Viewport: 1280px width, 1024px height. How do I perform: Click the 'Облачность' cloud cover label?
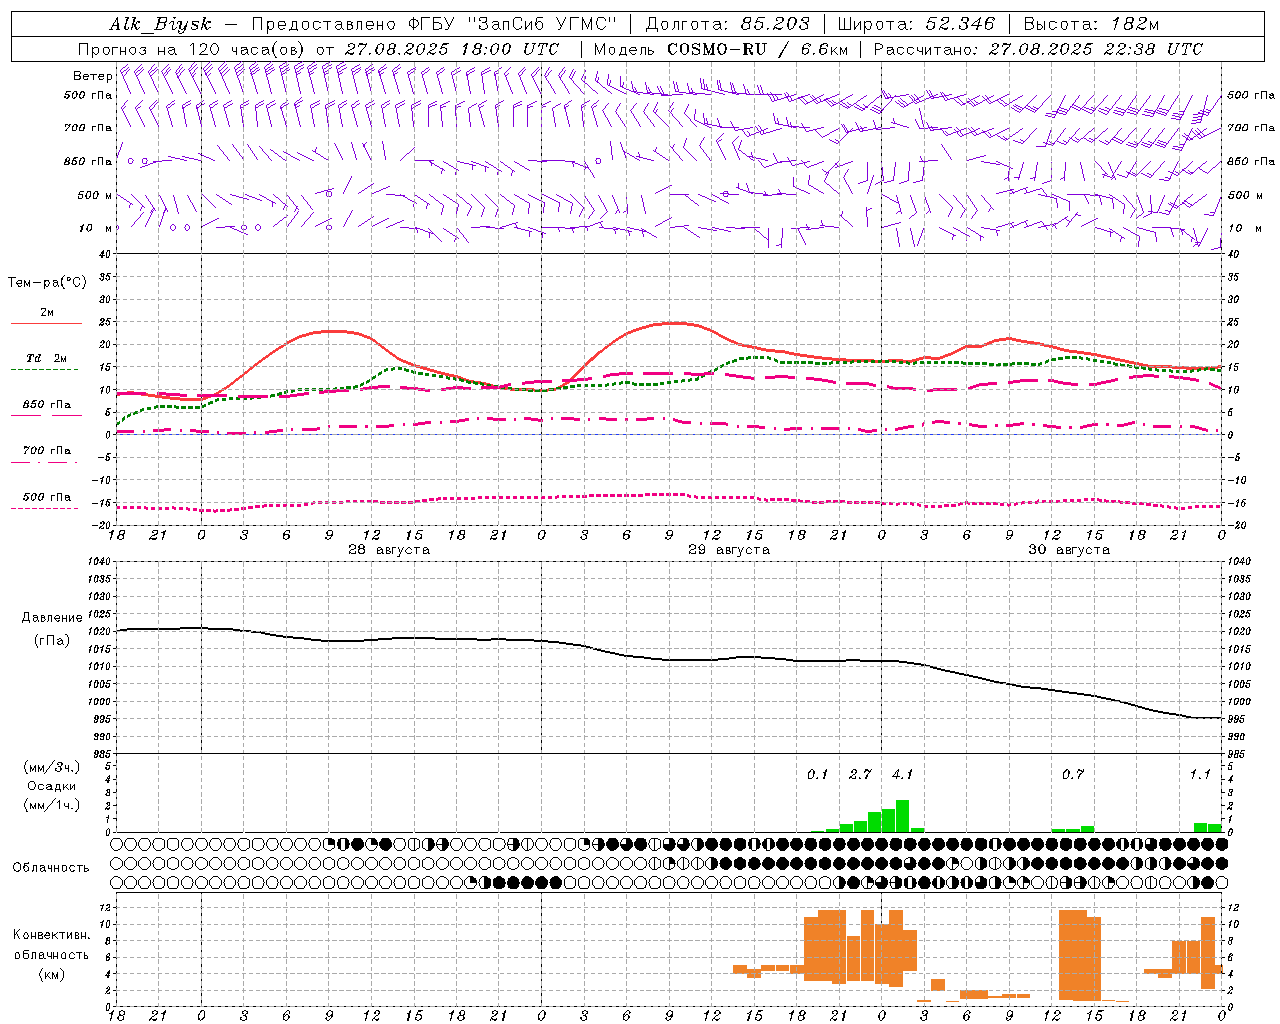tap(51, 868)
